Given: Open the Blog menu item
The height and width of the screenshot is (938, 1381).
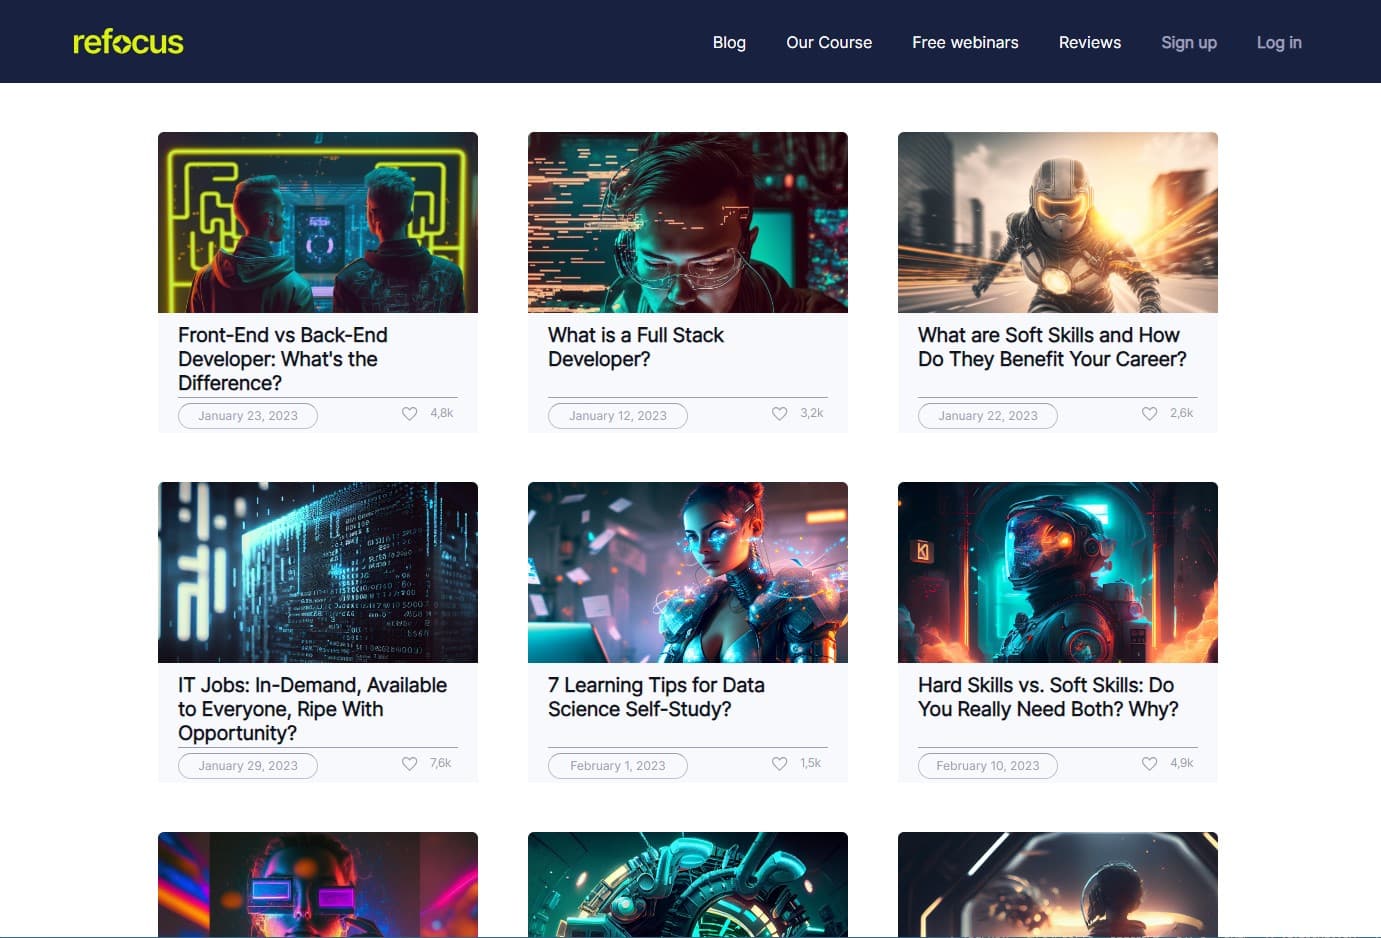Looking at the screenshot, I should pos(729,42).
